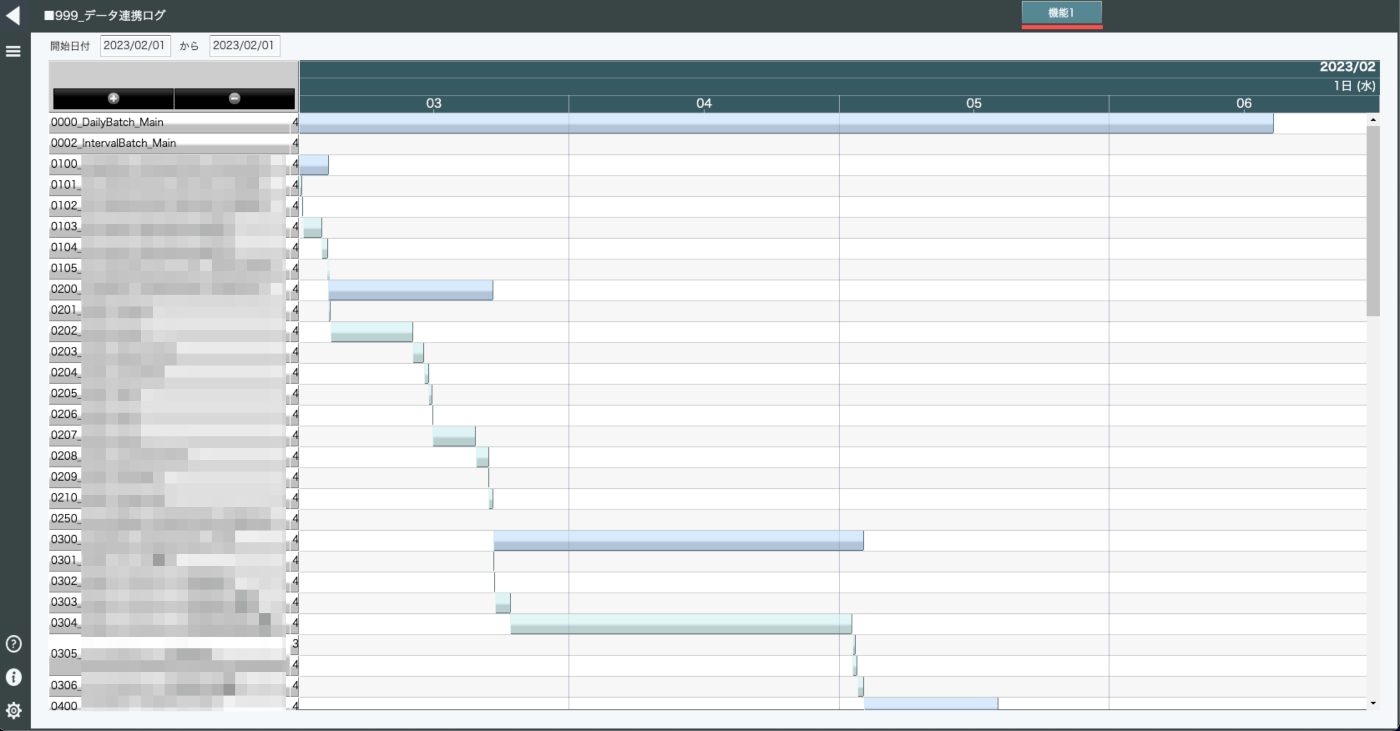
Task: Select the row labeled 0105
Action: point(168,269)
